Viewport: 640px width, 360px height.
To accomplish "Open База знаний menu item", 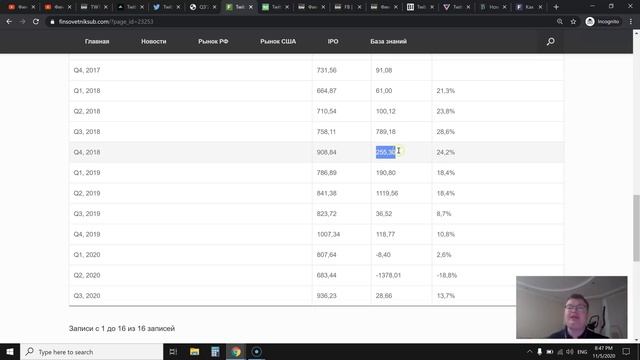I will click(388, 41).
